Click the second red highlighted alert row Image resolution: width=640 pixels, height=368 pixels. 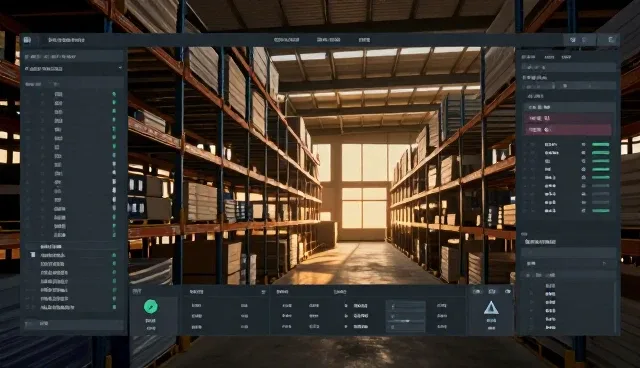(568, 130)
